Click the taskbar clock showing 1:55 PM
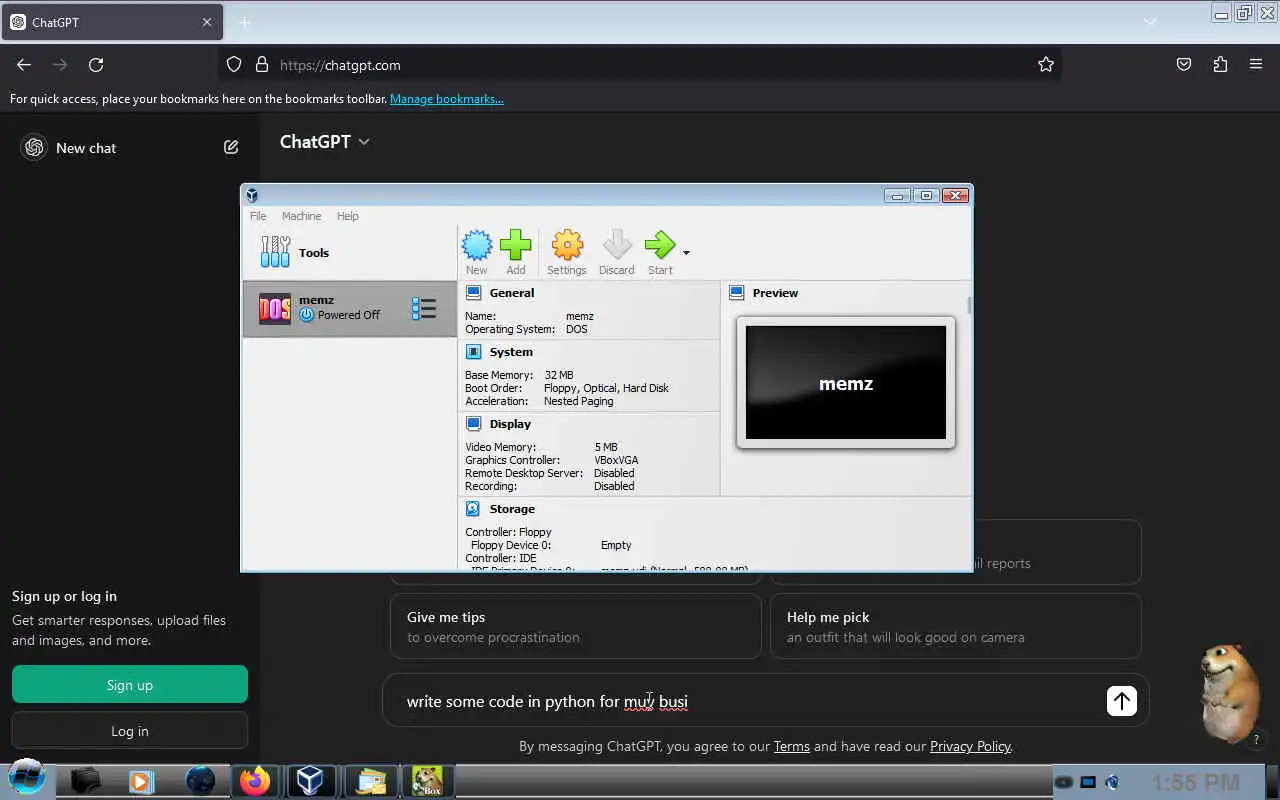Screen dimensions: 1280x800 click(x=1196, y=782)
